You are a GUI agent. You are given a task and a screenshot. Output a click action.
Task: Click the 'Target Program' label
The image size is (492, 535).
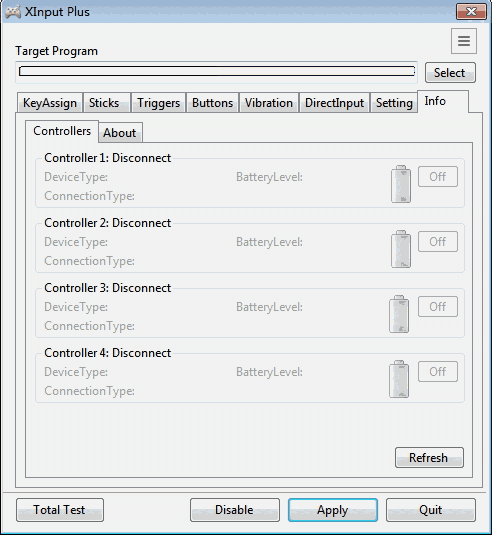(x=57, y=51)
